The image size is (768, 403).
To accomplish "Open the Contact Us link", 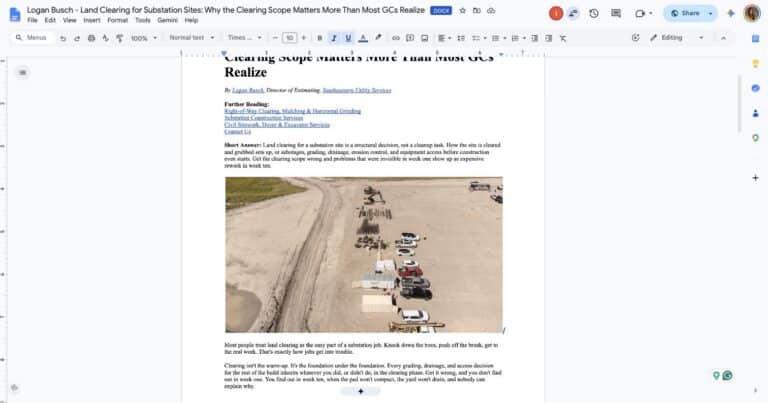I will click(x=238, y=132).
